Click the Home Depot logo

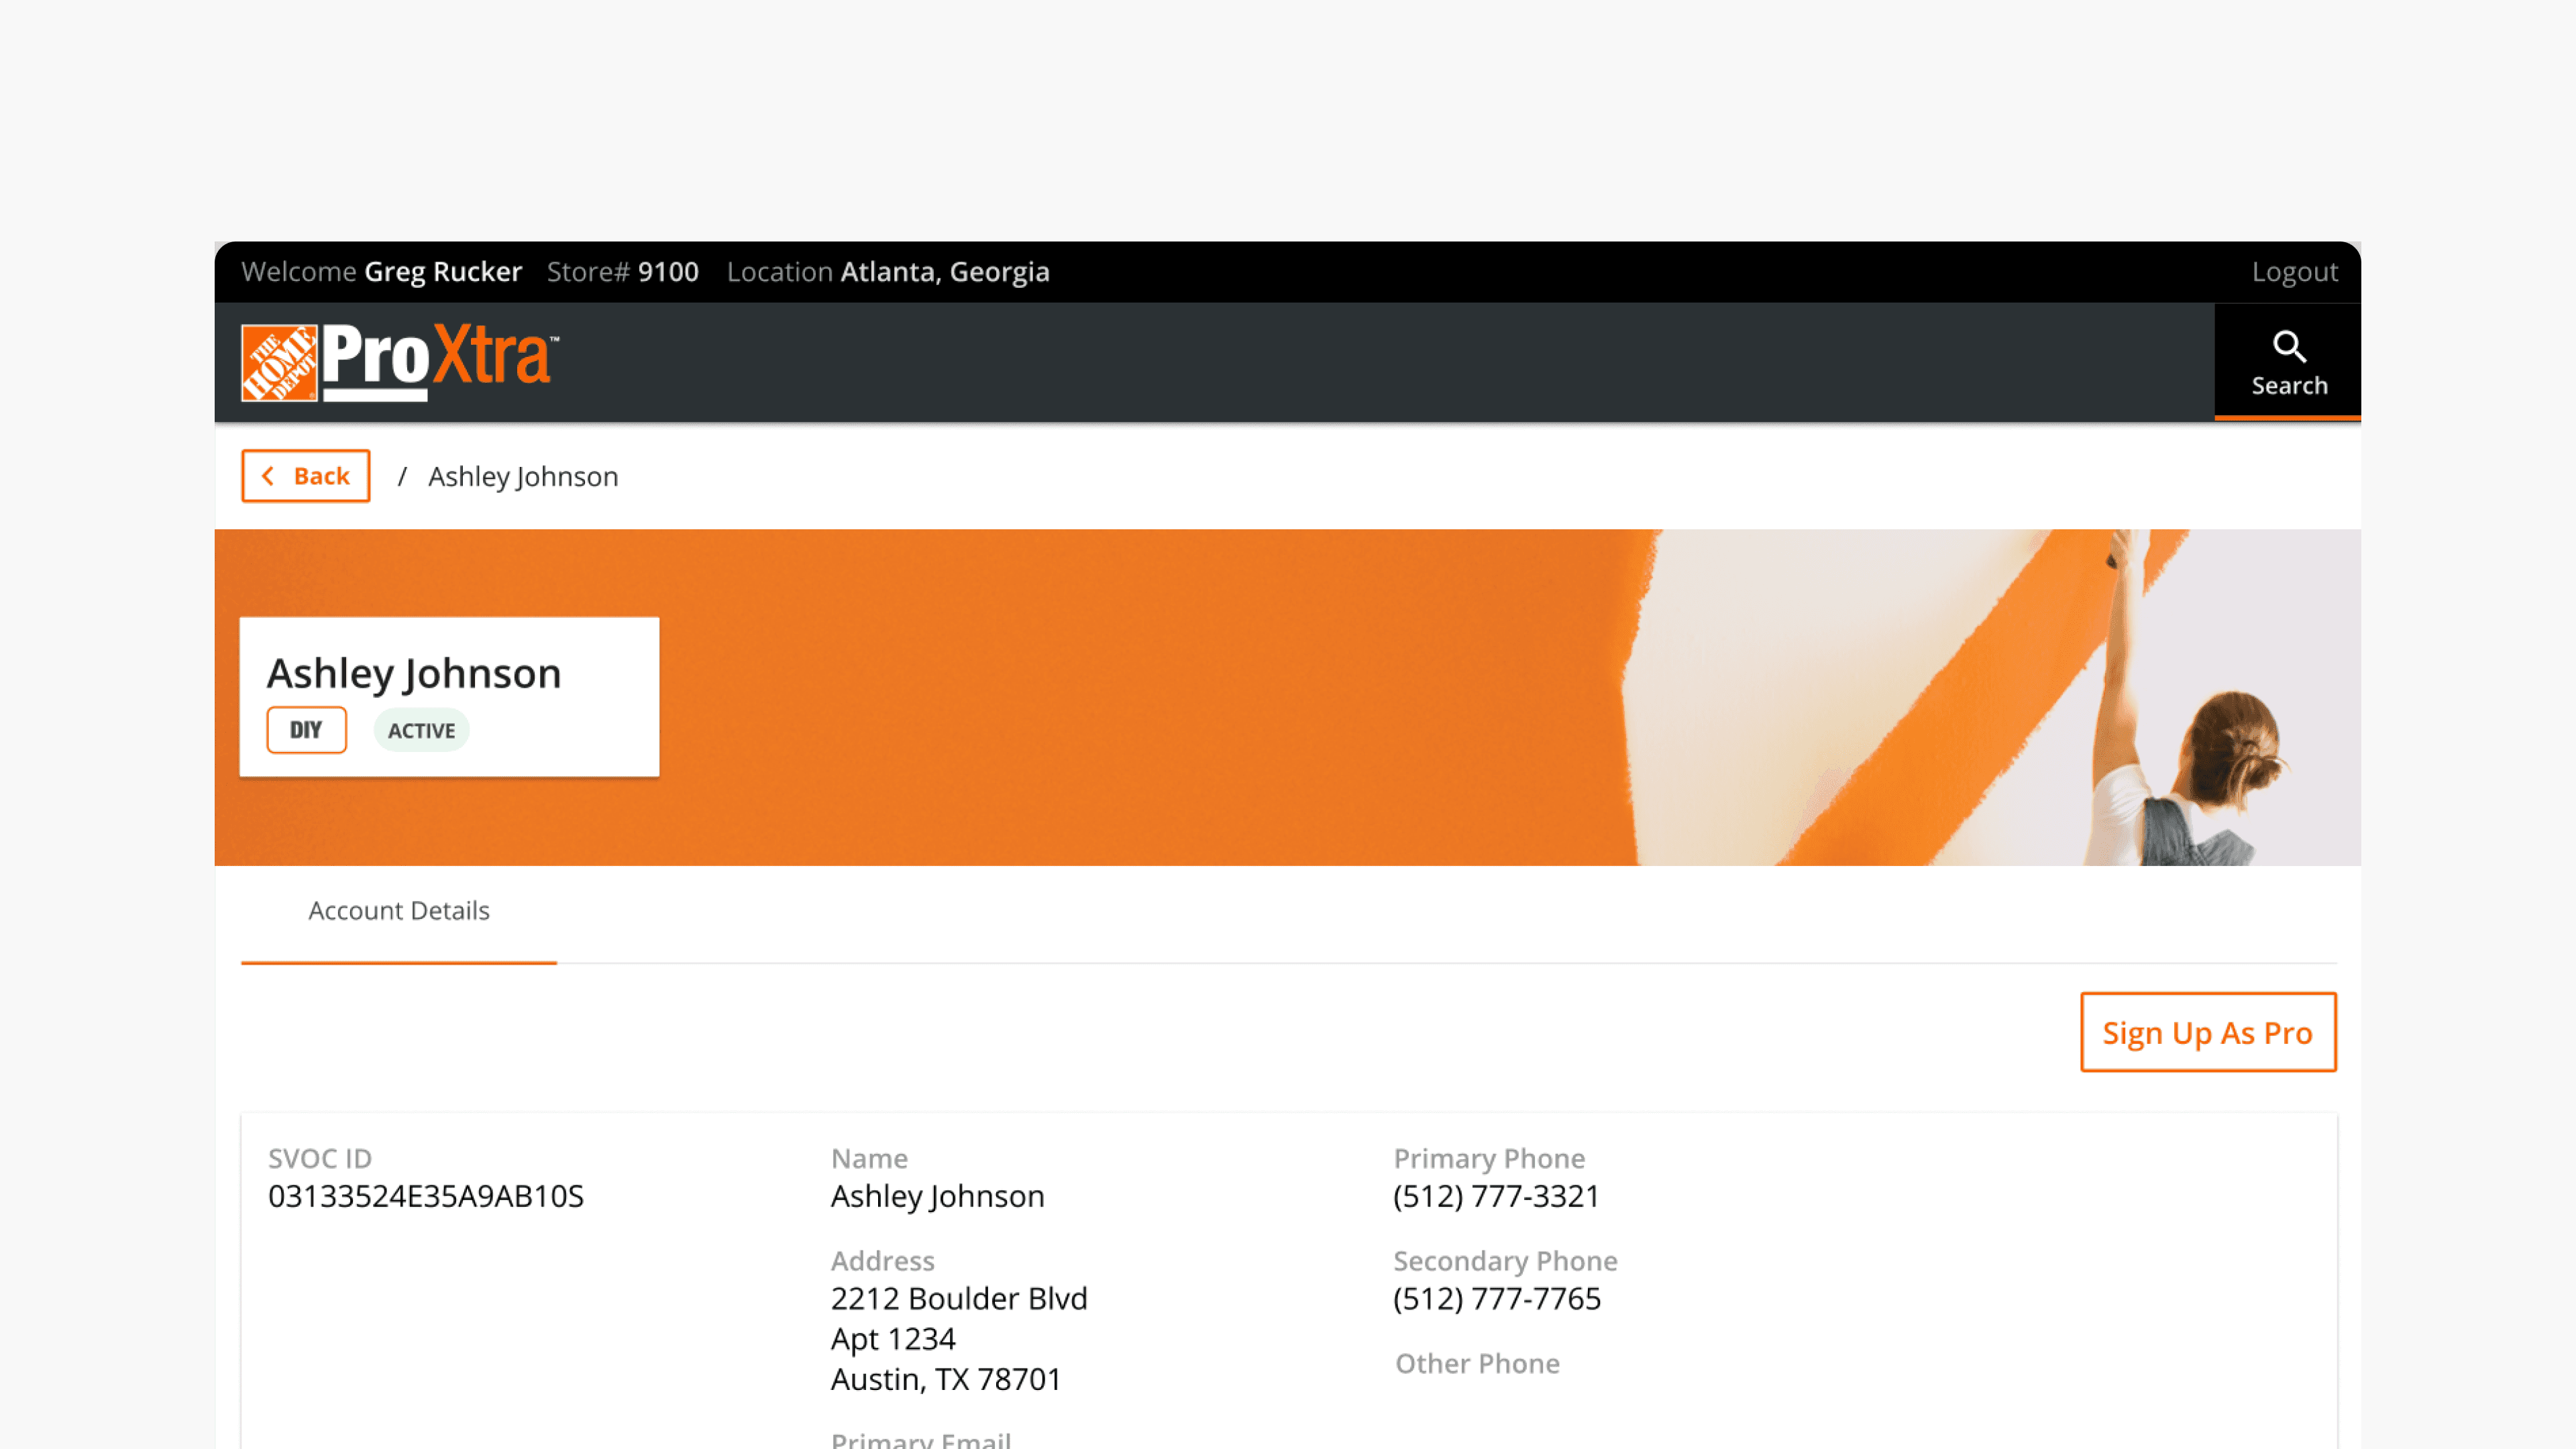[279, 362]
